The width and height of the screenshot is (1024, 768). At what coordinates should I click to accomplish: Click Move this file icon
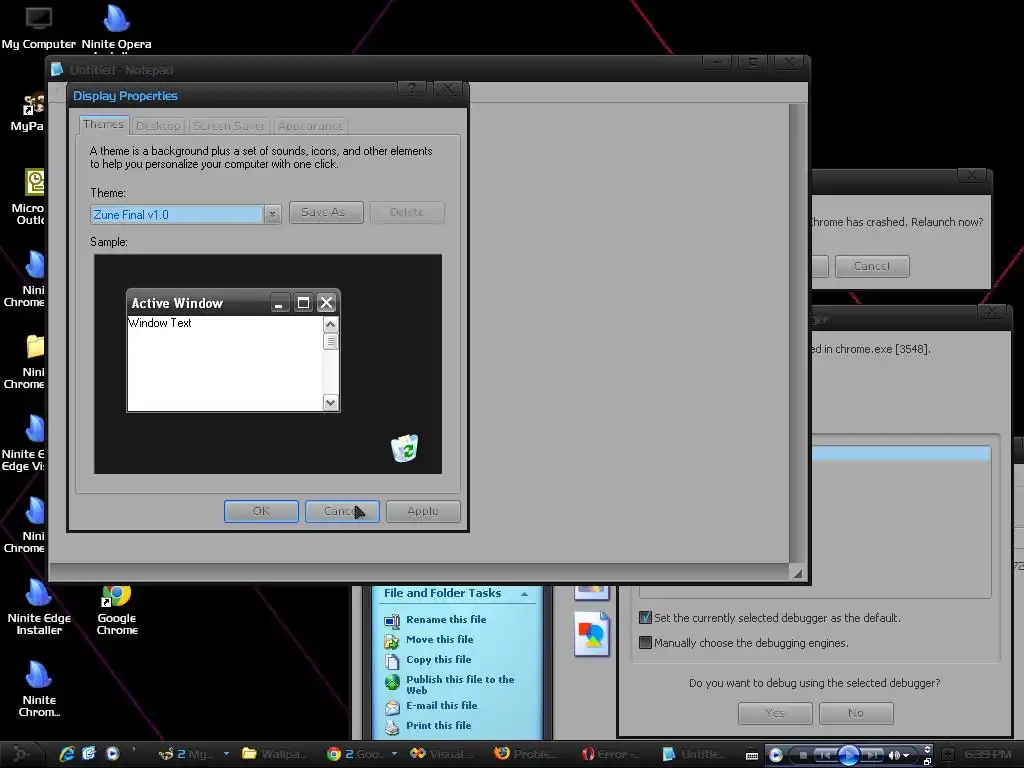point(392,641)
